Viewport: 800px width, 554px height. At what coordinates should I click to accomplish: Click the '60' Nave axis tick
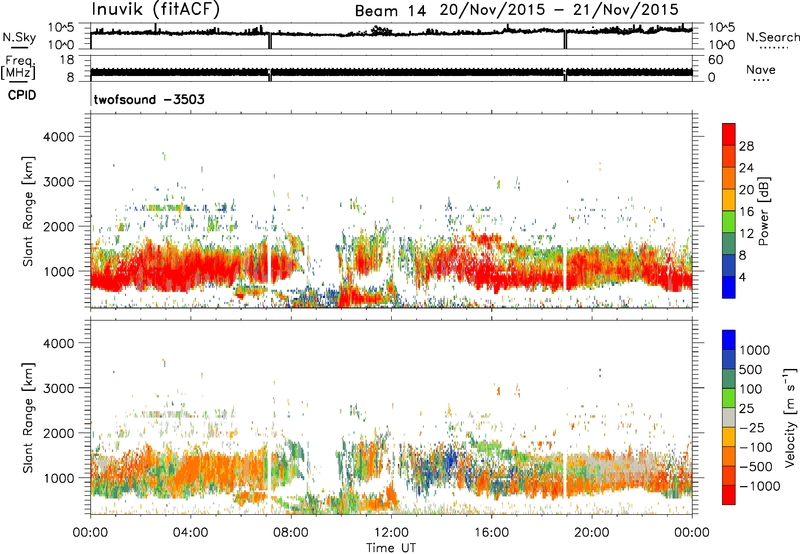coord(715,60)
